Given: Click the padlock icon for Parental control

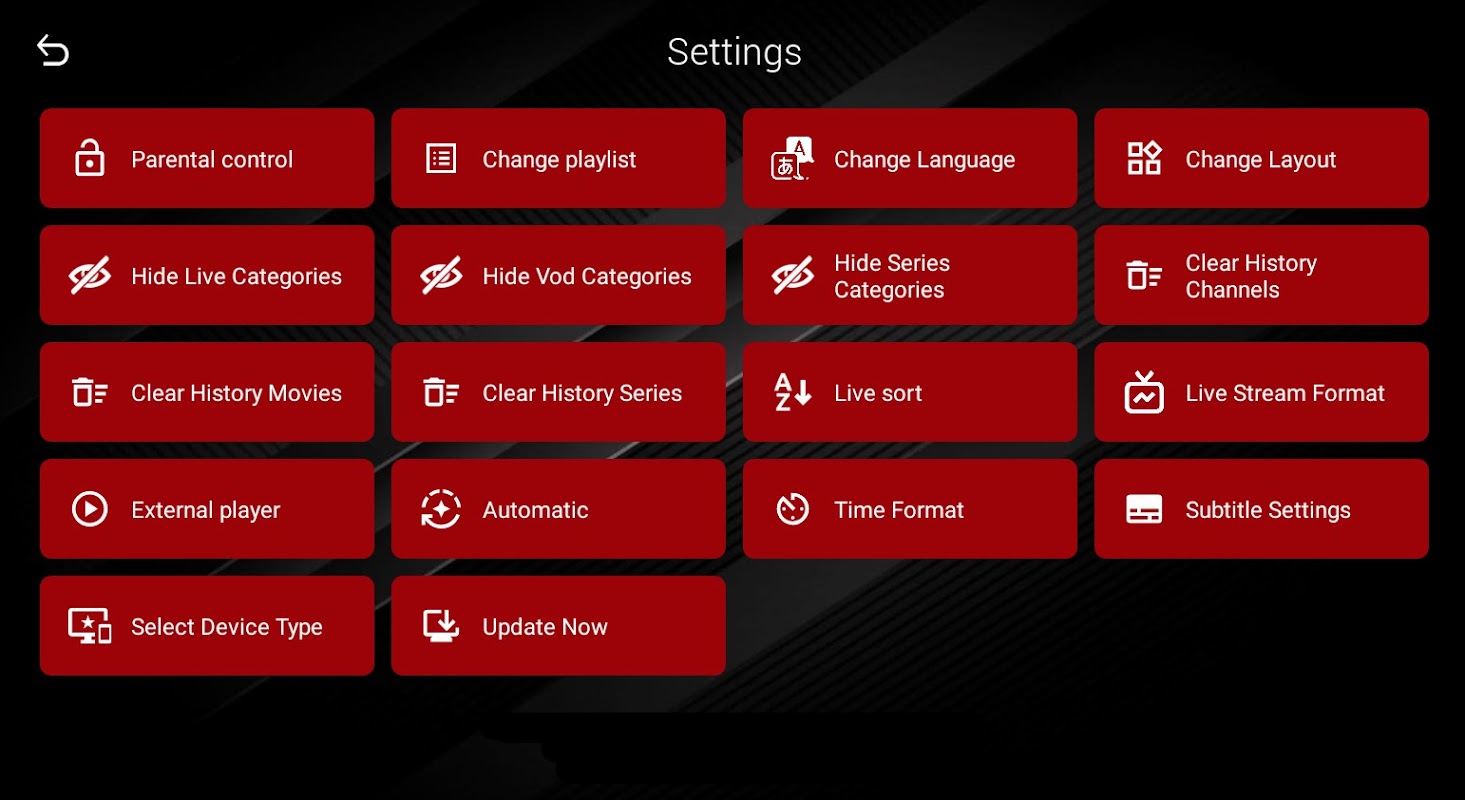Looking at the screenshot, I should (90, 158).
